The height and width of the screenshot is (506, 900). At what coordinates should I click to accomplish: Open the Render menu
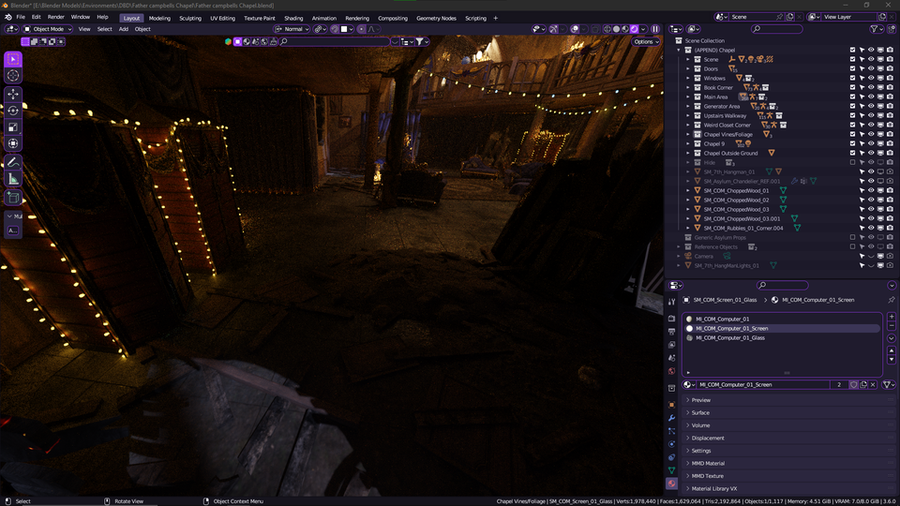(56, 17)
